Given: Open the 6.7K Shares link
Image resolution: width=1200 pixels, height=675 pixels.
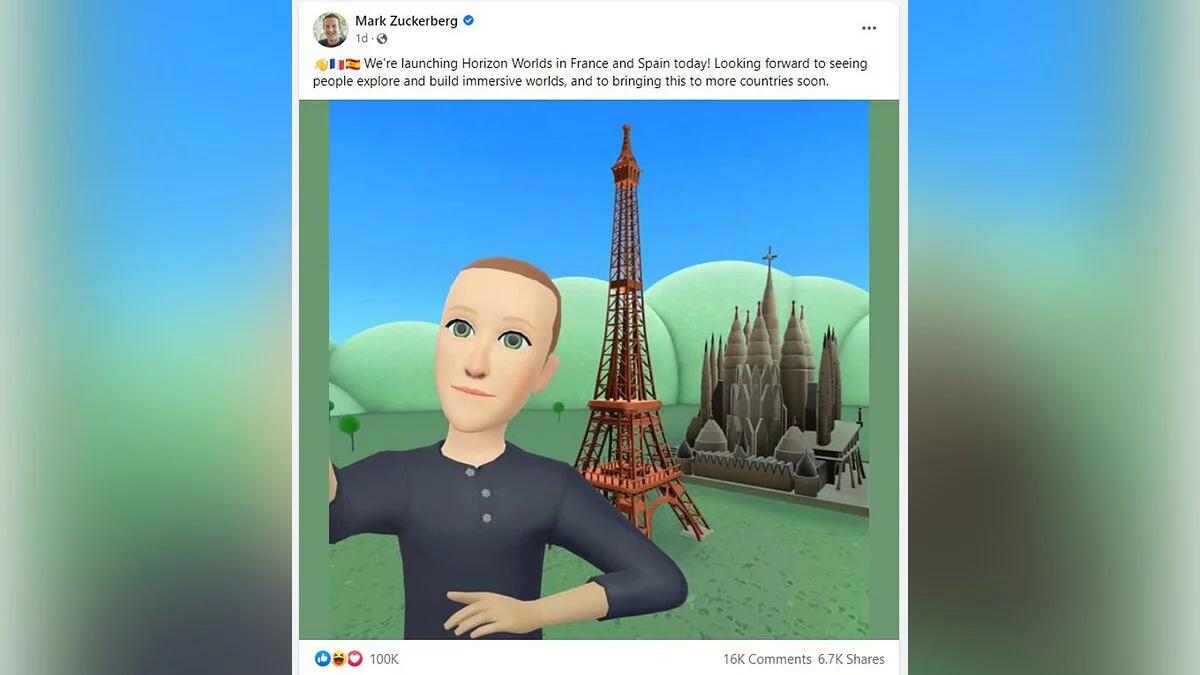Looking at the screenshot, I should 851,659.
